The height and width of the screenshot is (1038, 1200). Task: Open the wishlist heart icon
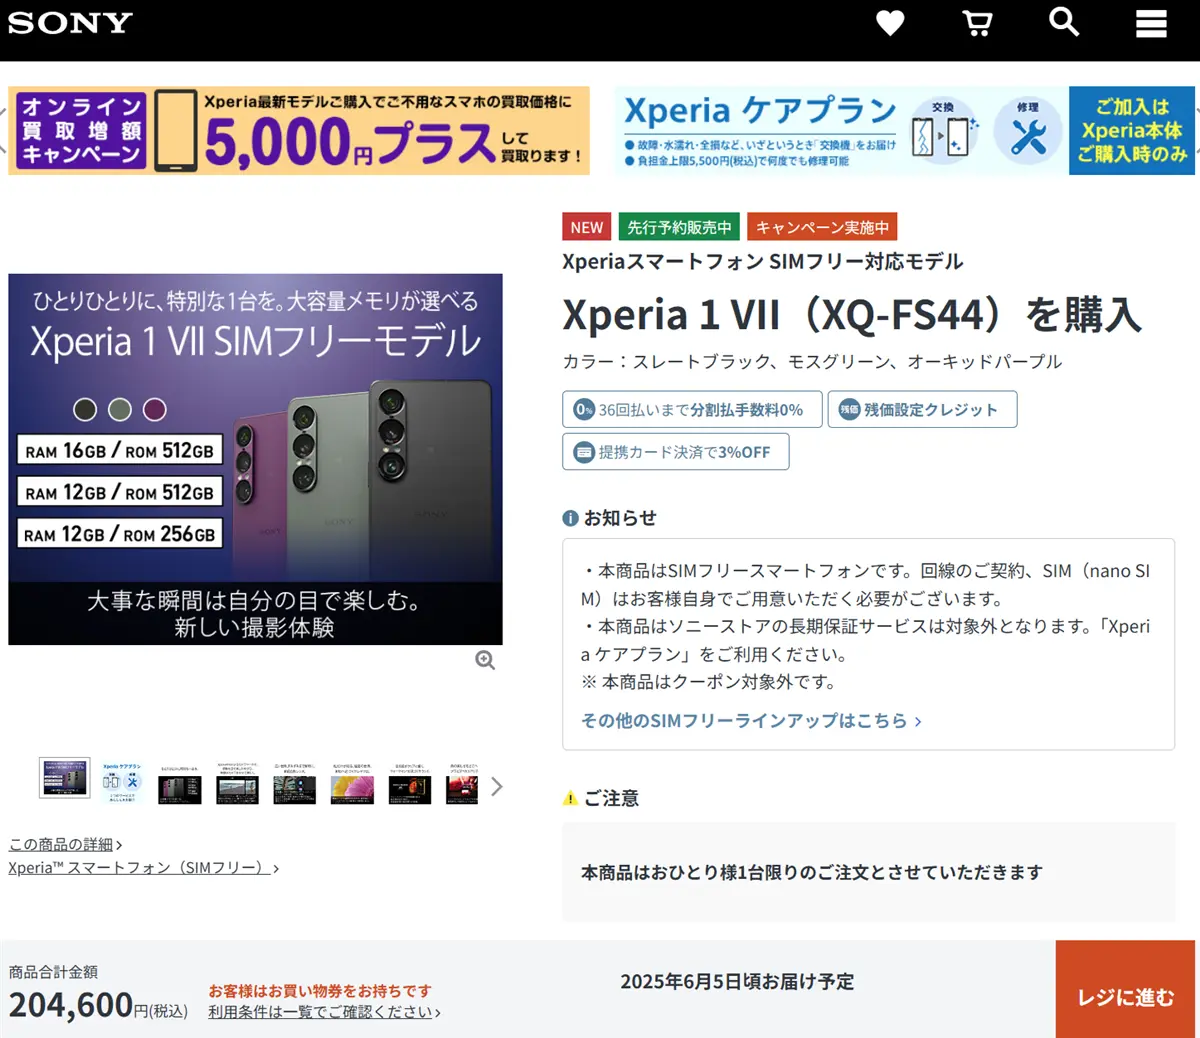(890, 23)
